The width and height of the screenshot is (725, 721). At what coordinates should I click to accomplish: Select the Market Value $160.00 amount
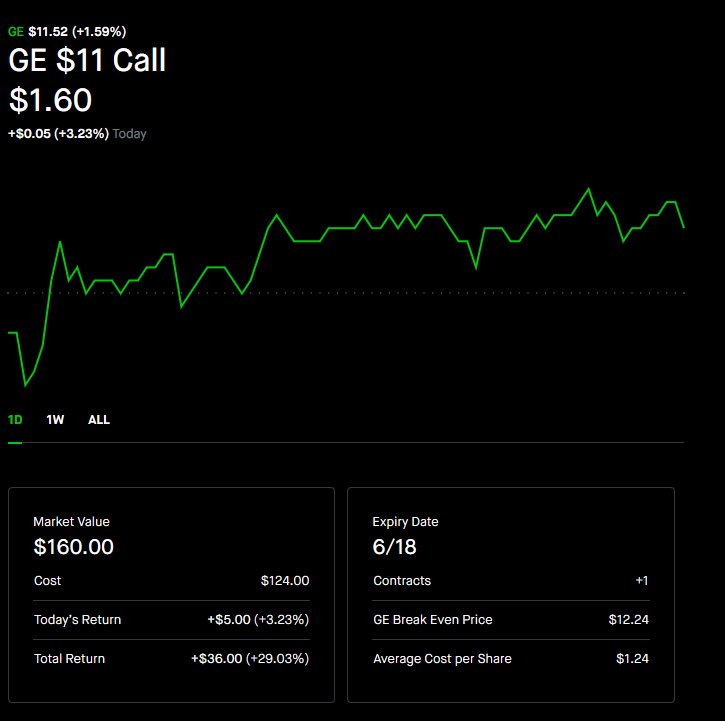click(74, 547)
